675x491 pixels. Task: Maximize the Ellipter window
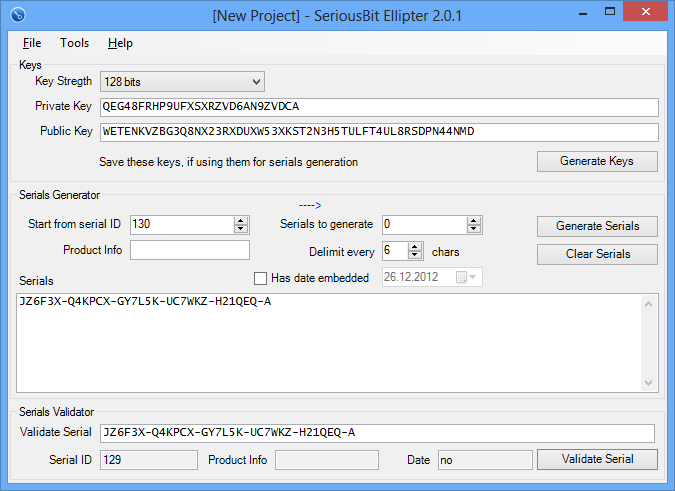(x=610, y=12)
